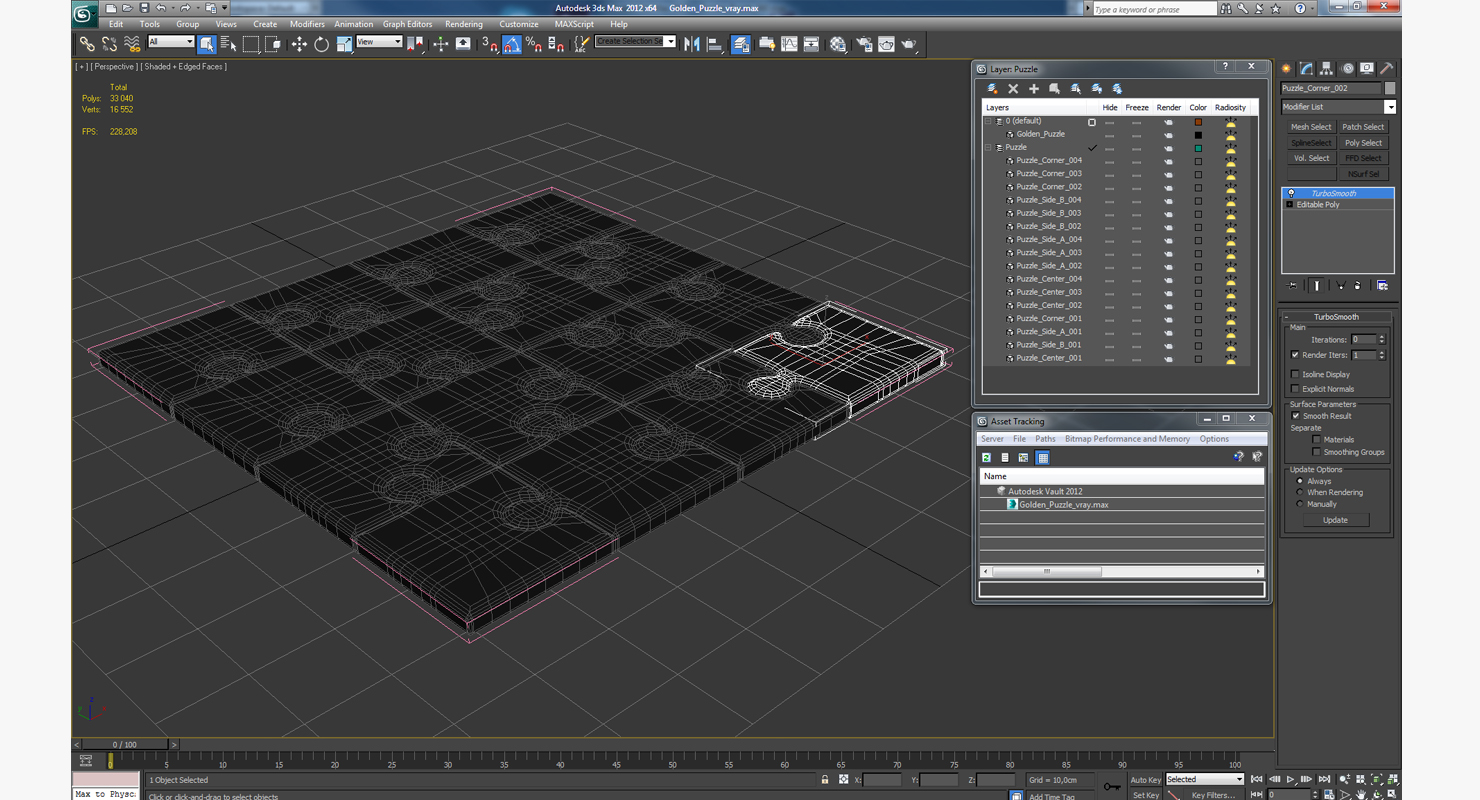
Task: Create new layer in Layer dialog
Action: [992, 89]
